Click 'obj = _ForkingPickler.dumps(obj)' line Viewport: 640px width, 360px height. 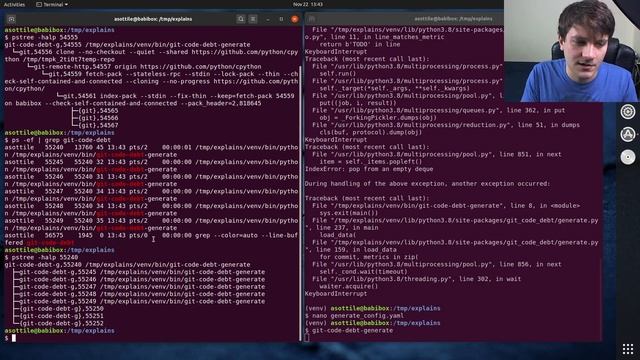click(x=378, y=118)
